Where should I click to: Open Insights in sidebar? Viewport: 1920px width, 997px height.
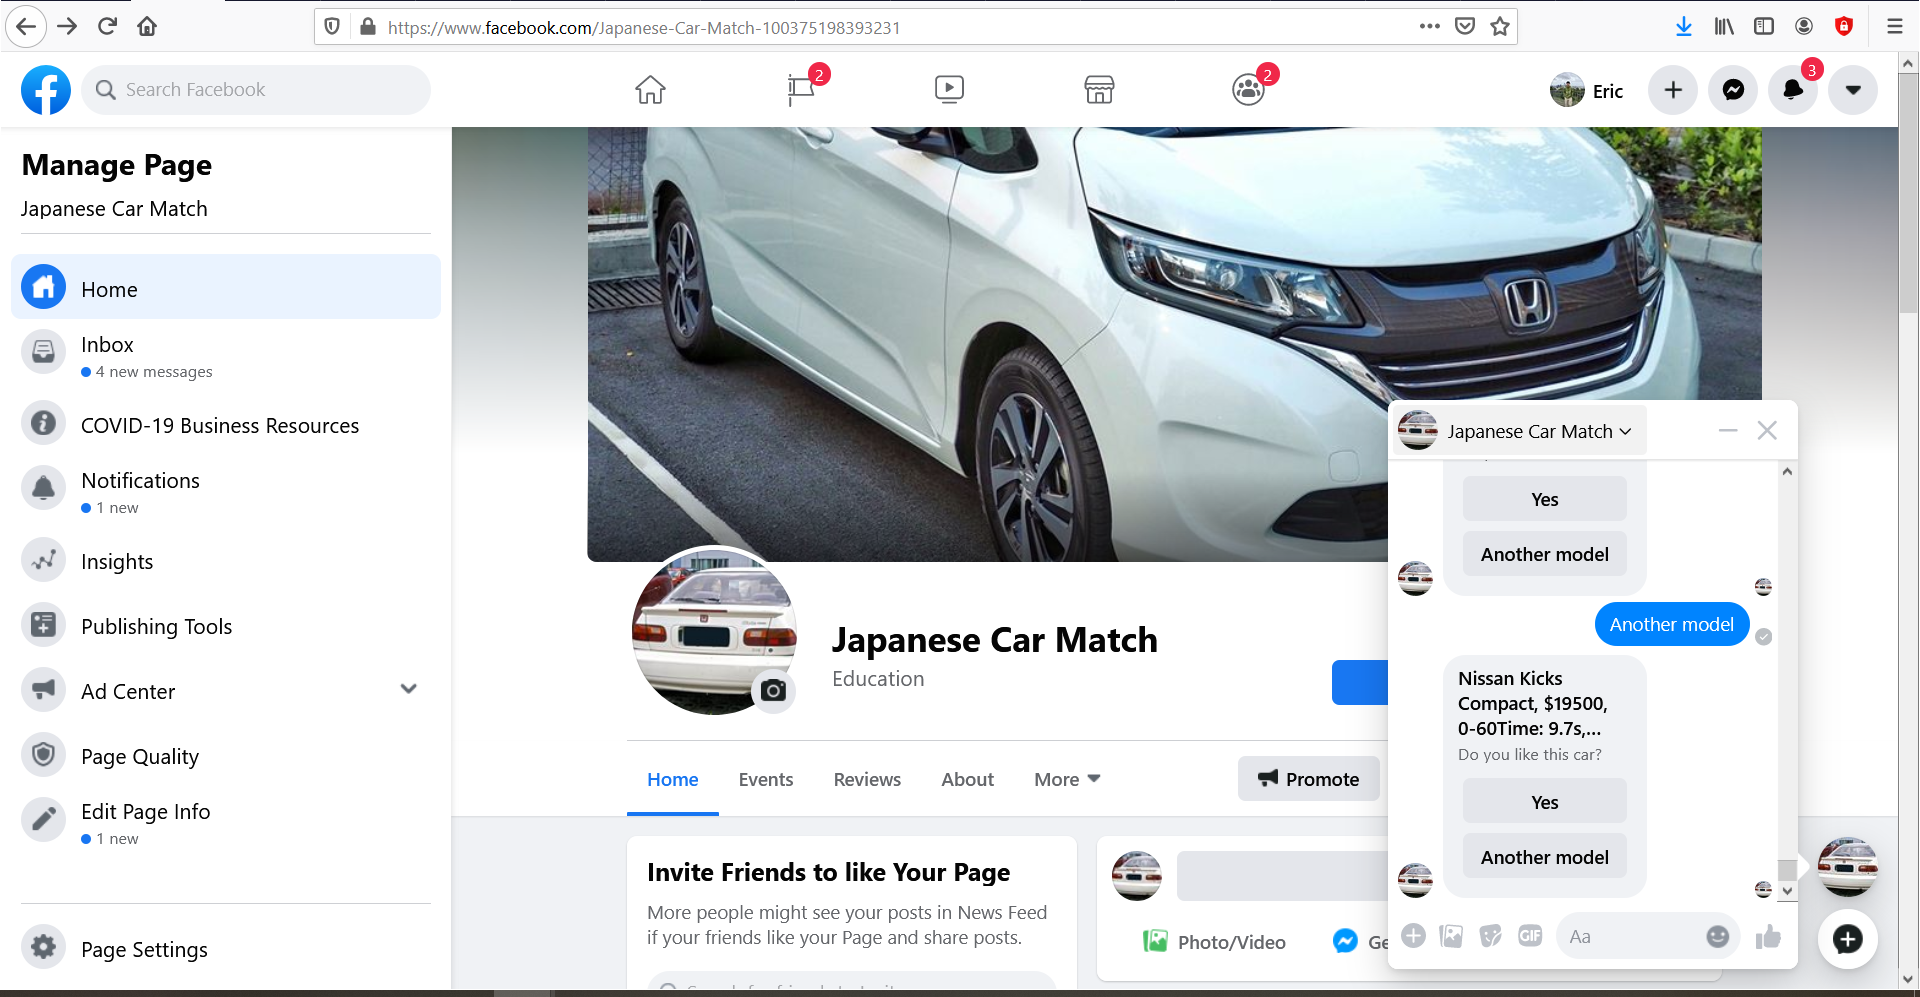(226, 561)
